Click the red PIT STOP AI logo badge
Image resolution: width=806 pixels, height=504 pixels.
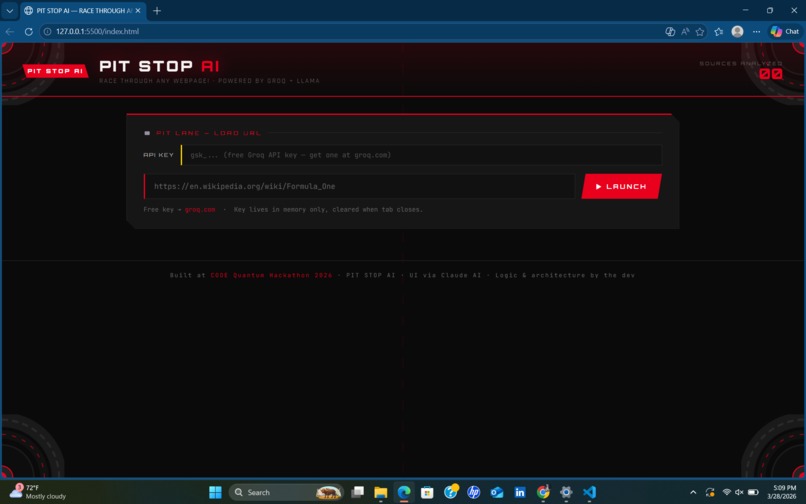(x=56, y=71)
